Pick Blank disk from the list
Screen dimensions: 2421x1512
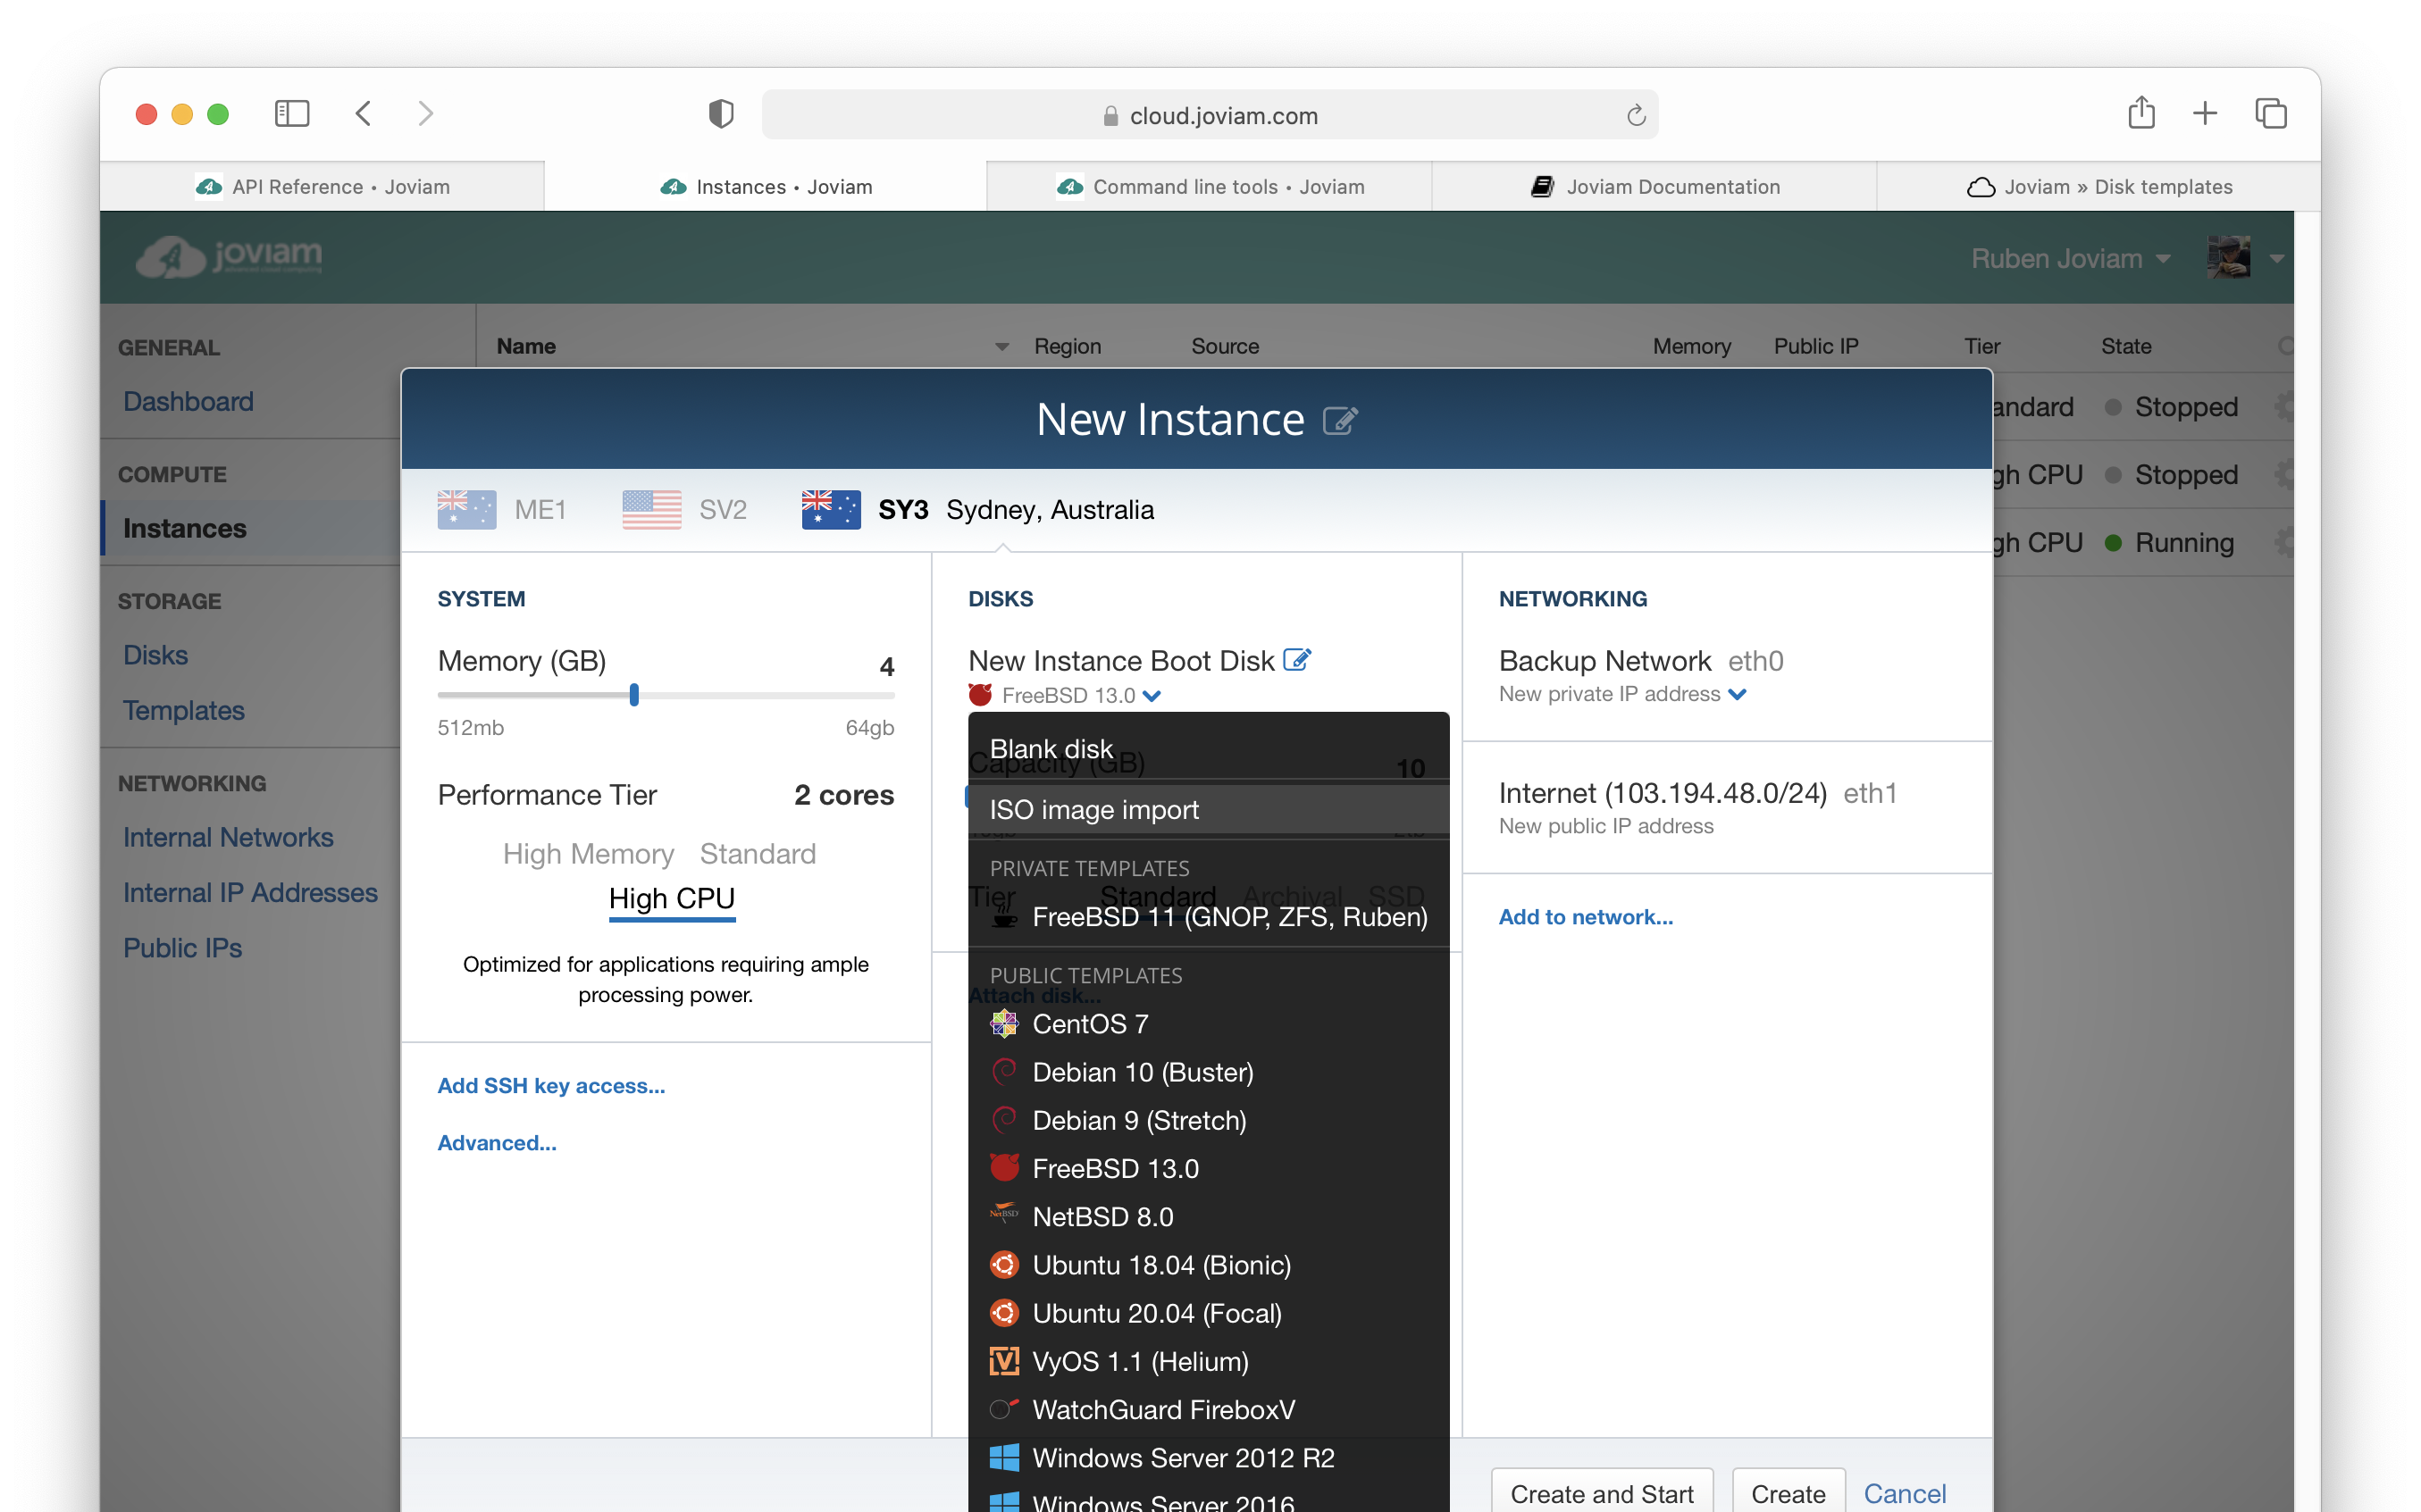click(x=1208, y=749)
